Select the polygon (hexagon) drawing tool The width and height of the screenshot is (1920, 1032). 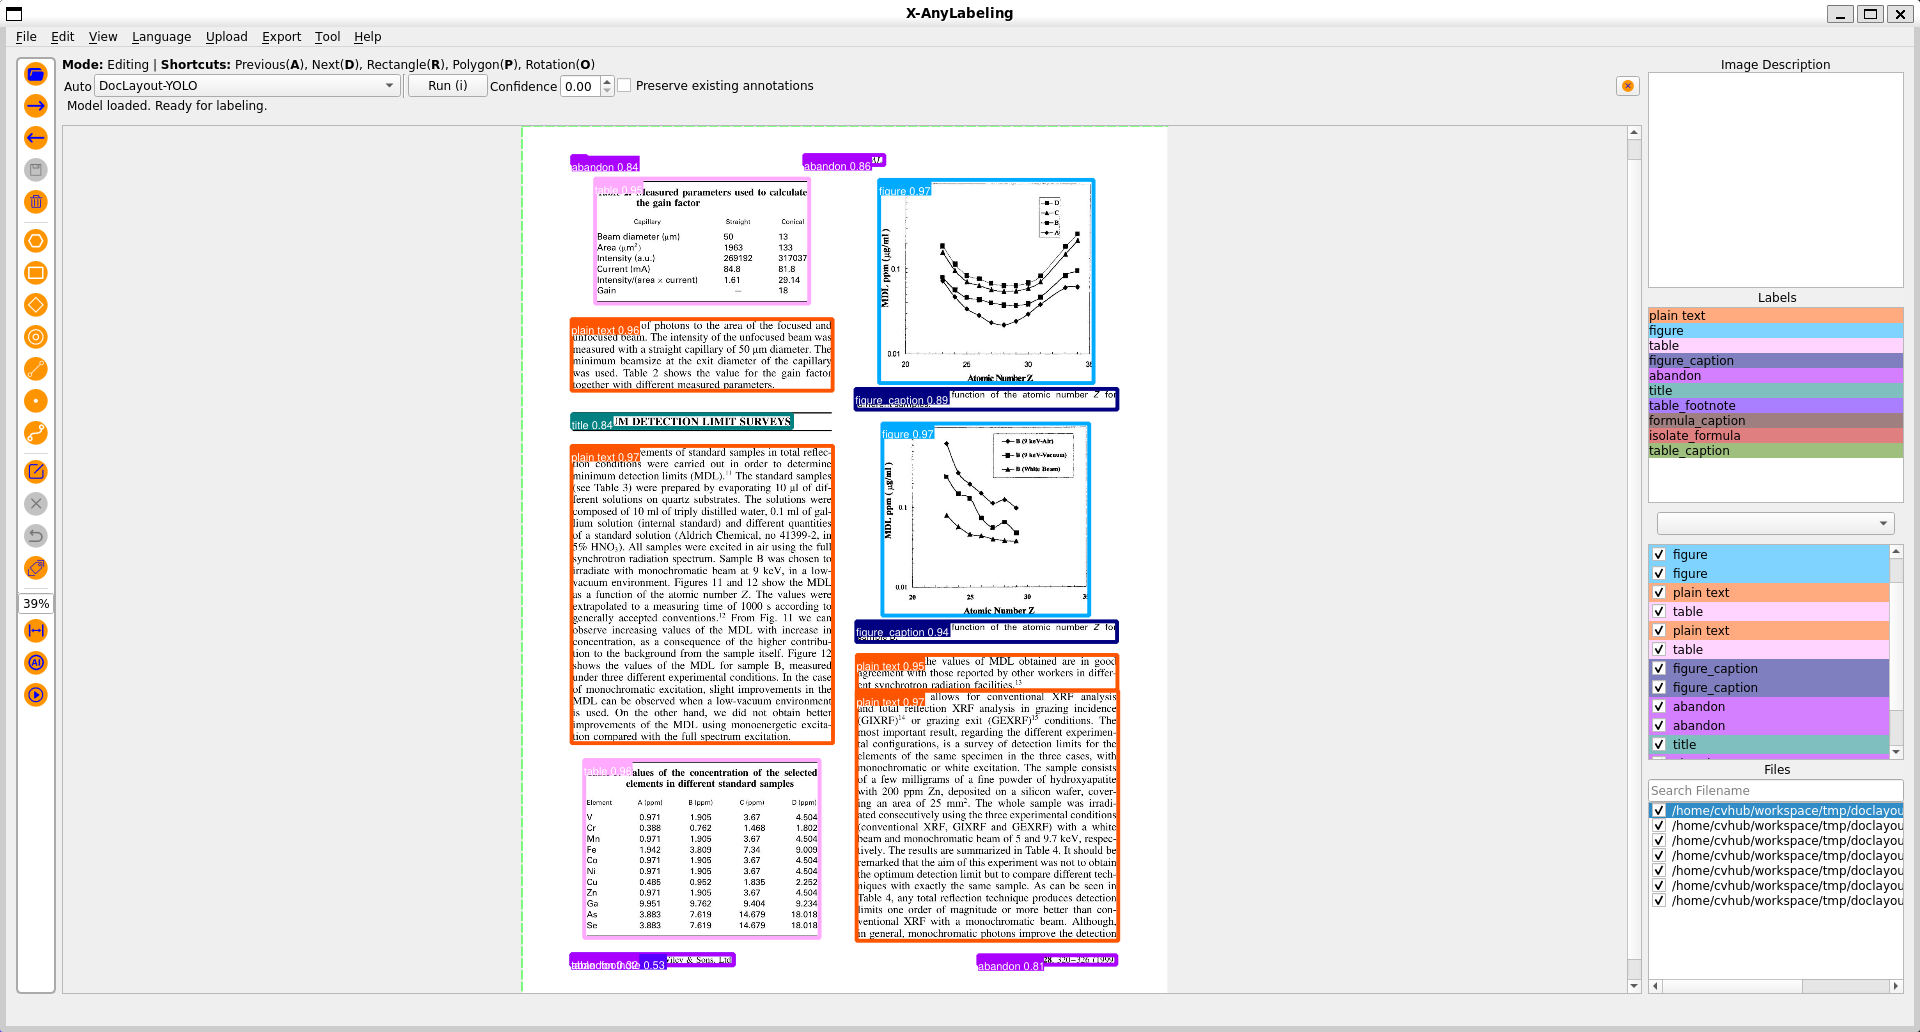(36, 241)
